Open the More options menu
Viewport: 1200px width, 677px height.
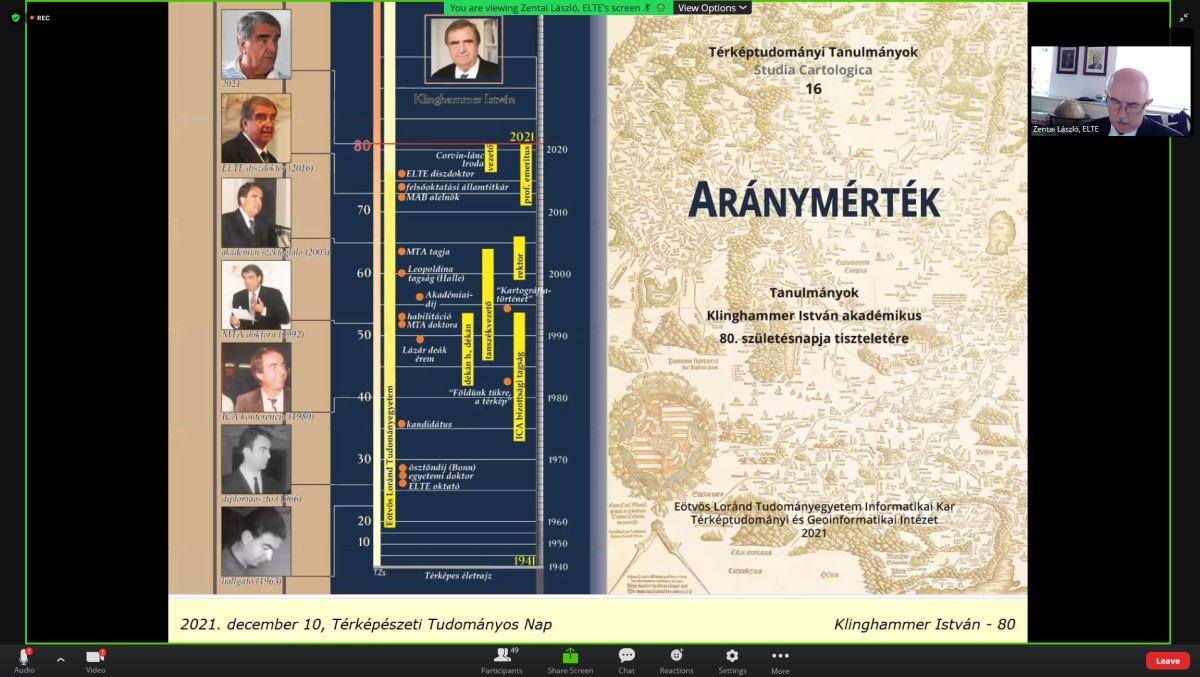[780, 660]
